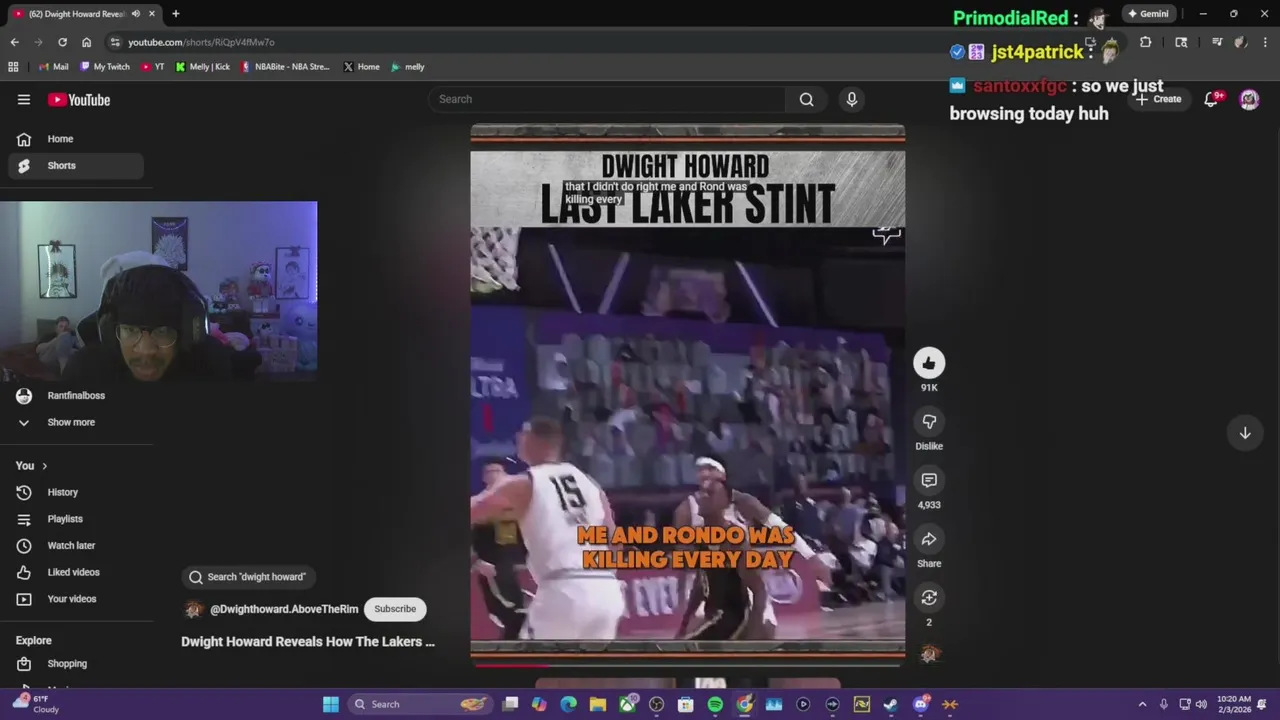
Task: Open the Create menu button
Action: click(x=1158, y=99)
